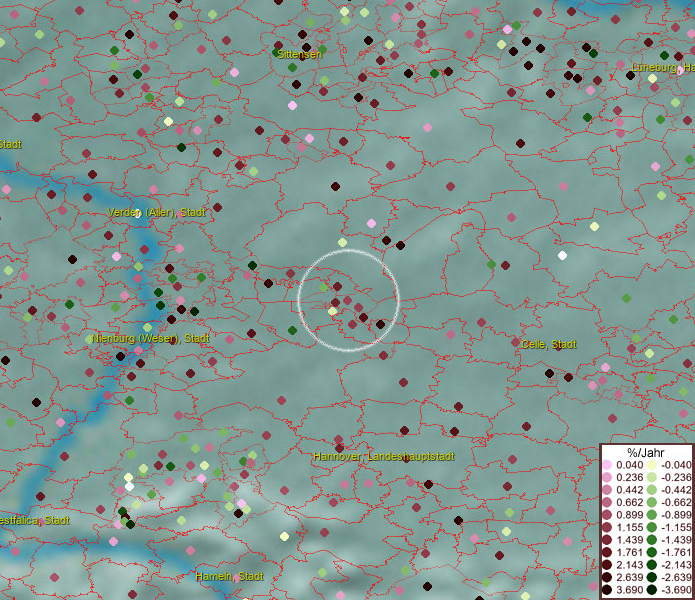Select the -3.690 darkest green legend swatch

point(652,590)
